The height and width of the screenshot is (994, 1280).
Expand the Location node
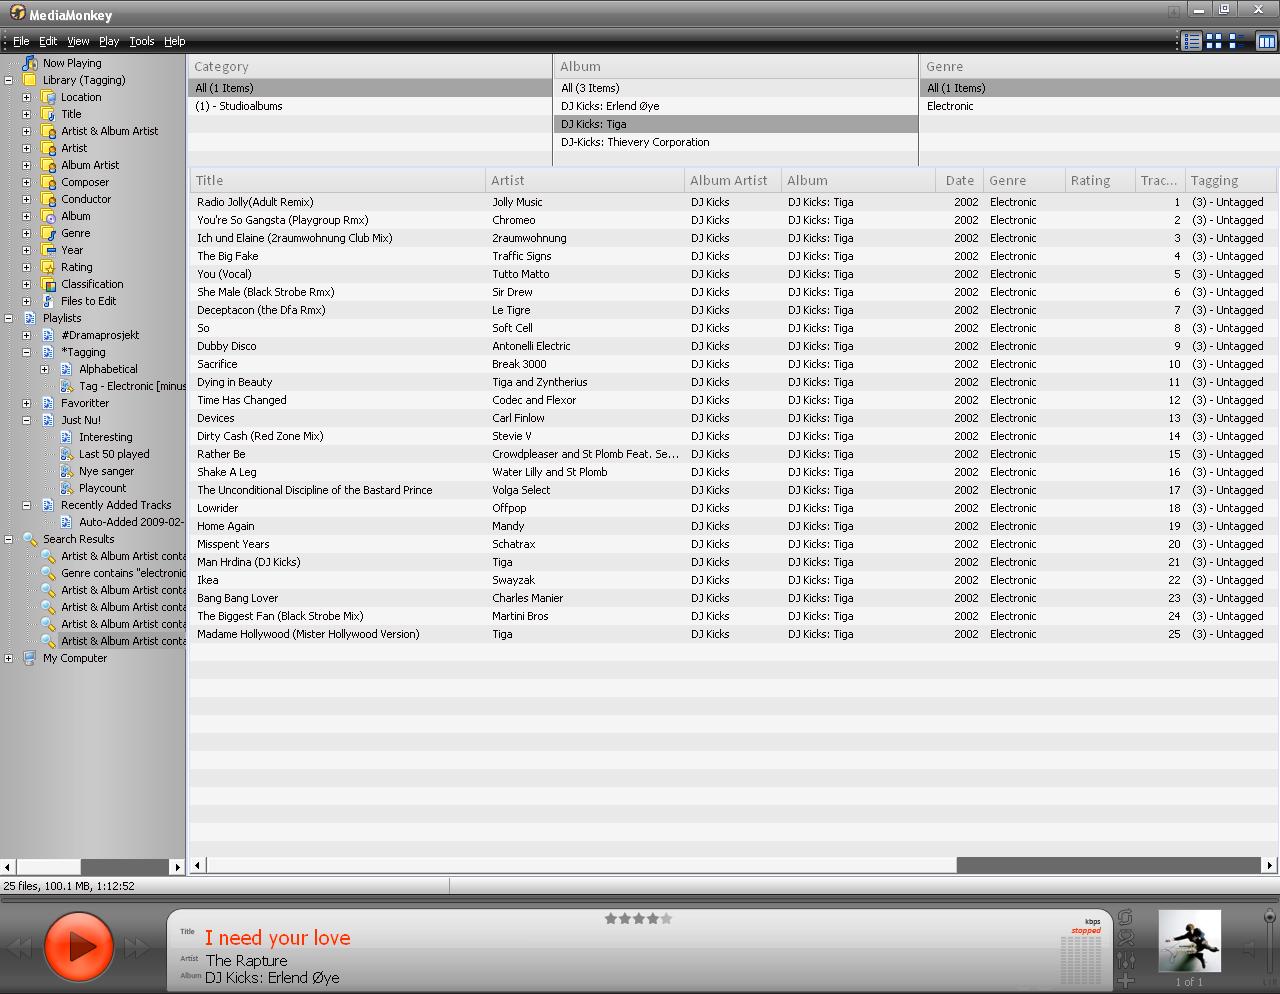(27, 97)
